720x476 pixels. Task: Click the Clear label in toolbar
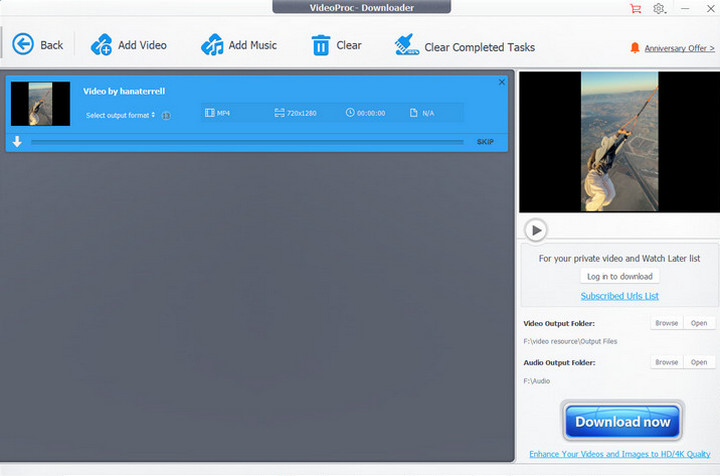(x=349, y=45)
